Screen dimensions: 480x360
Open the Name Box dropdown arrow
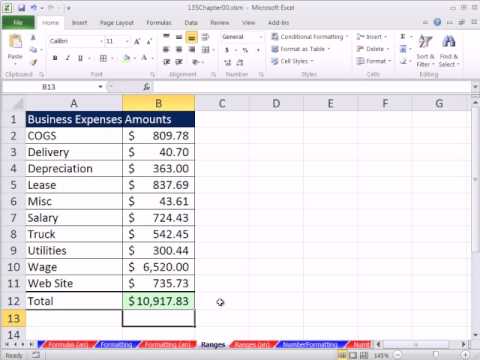pos(100,87)
